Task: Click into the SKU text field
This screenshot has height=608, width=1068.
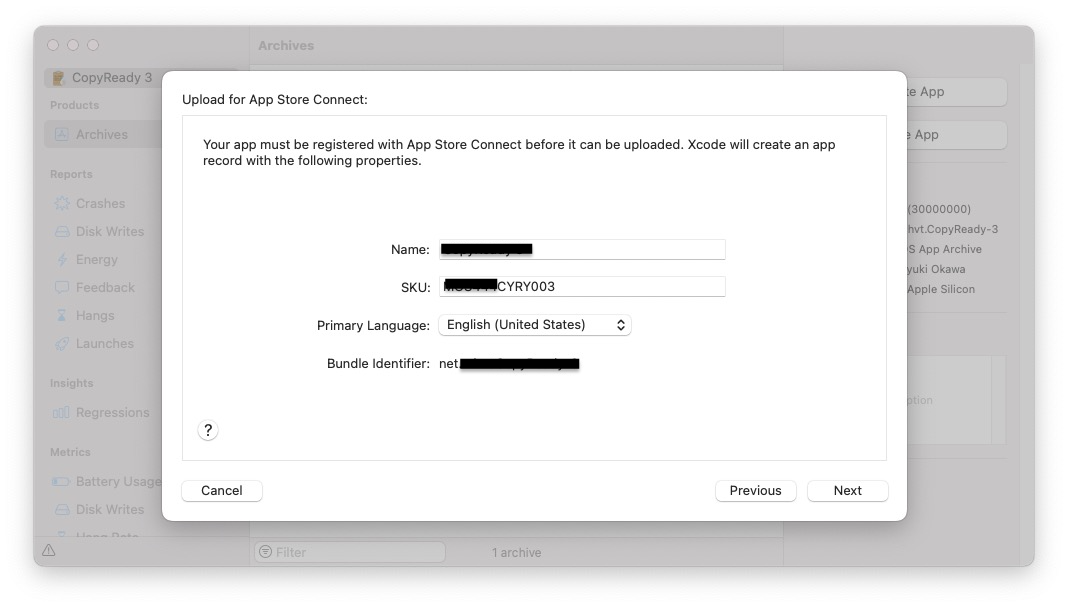Action: coord(582,287)
